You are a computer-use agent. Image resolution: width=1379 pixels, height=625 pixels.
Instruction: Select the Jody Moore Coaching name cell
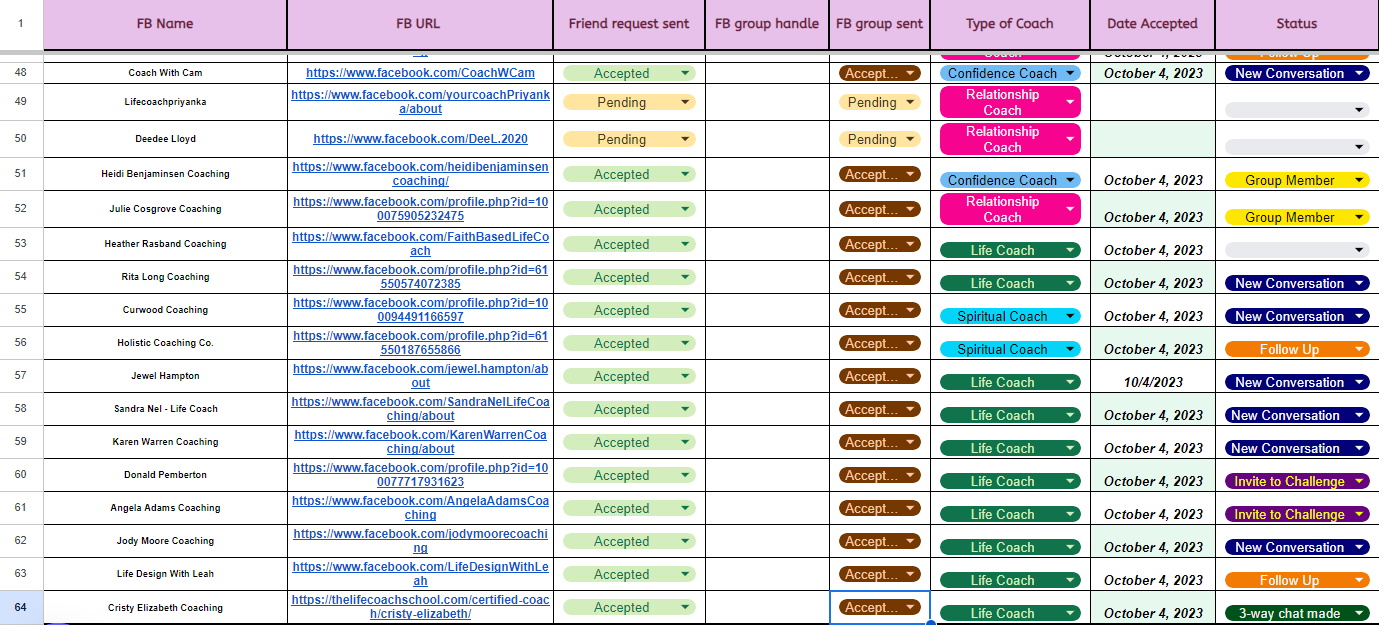click(x=165, y=541)
